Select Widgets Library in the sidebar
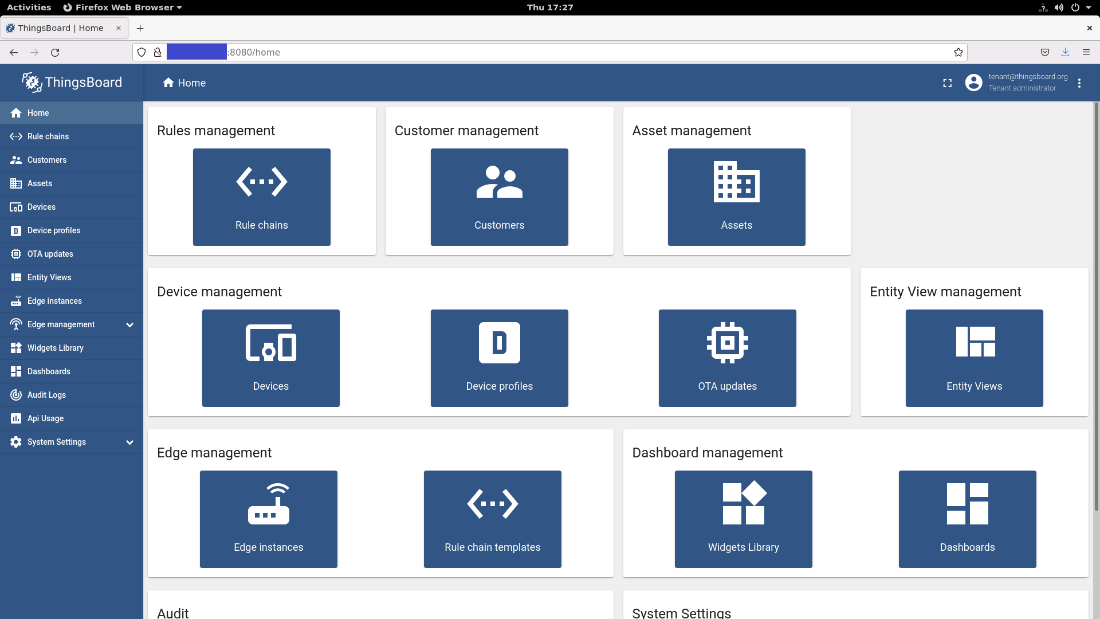The image size is (1100, 619). (72, 348)
